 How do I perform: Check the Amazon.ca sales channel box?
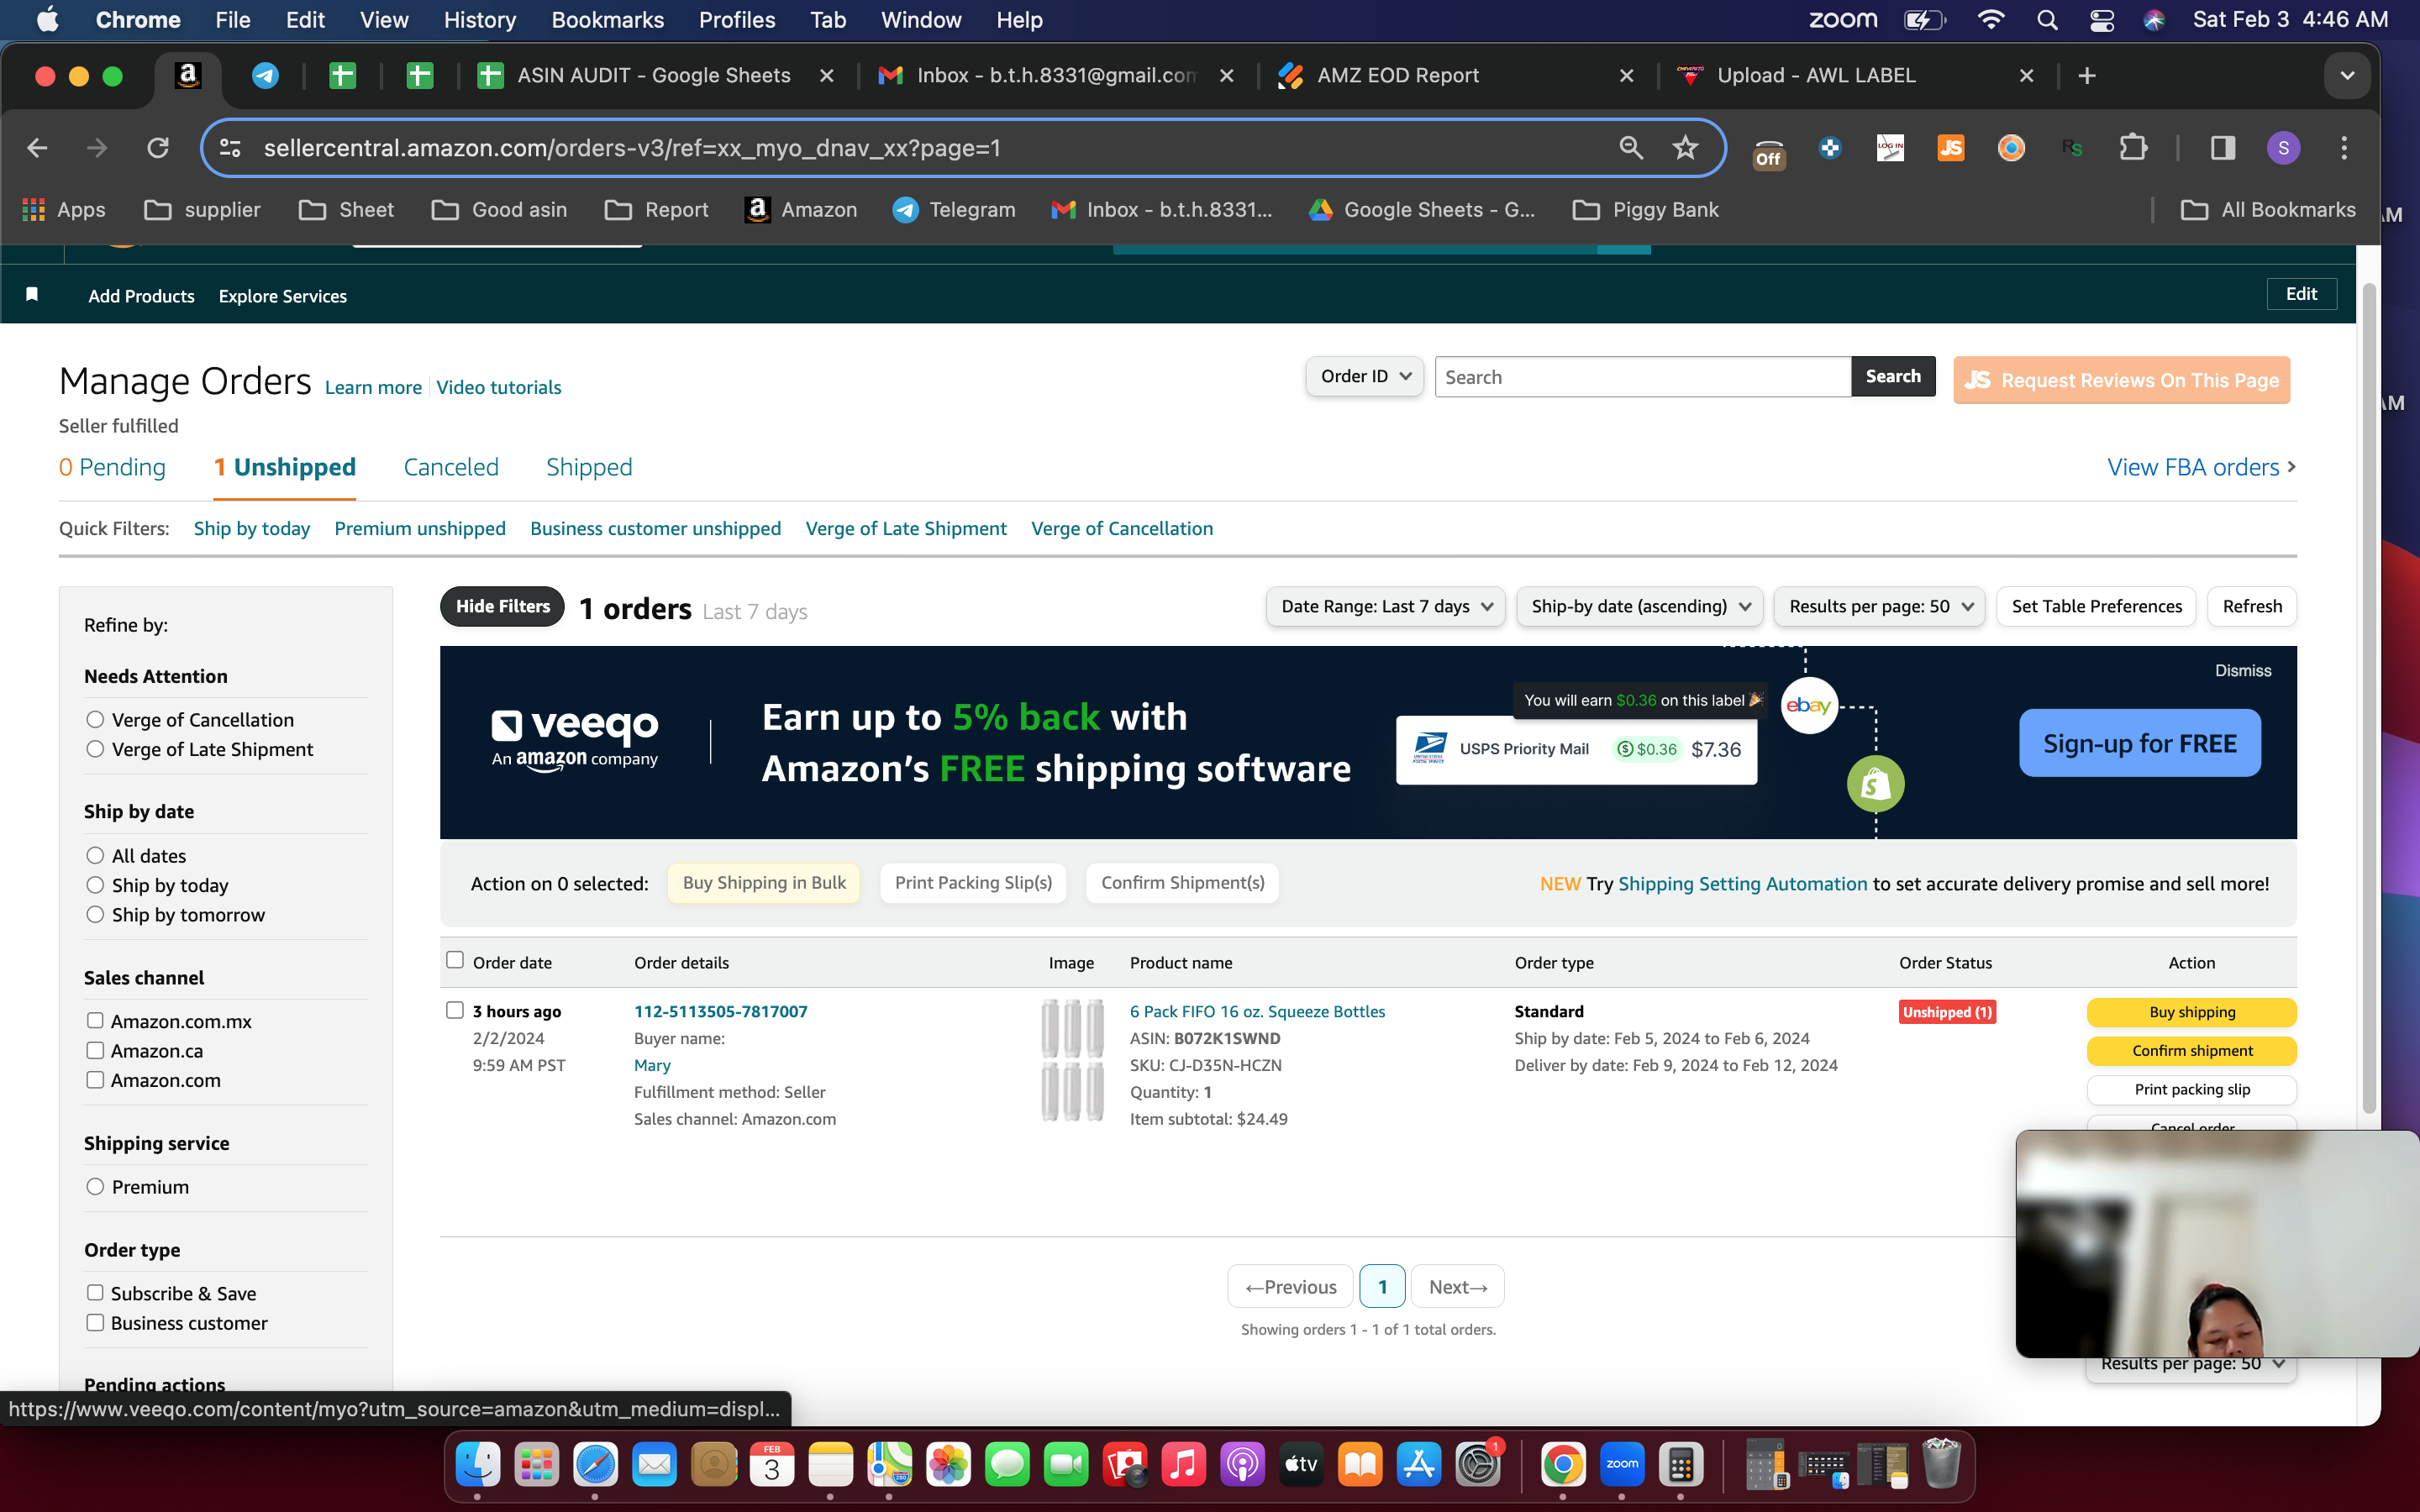[95, 1050]
